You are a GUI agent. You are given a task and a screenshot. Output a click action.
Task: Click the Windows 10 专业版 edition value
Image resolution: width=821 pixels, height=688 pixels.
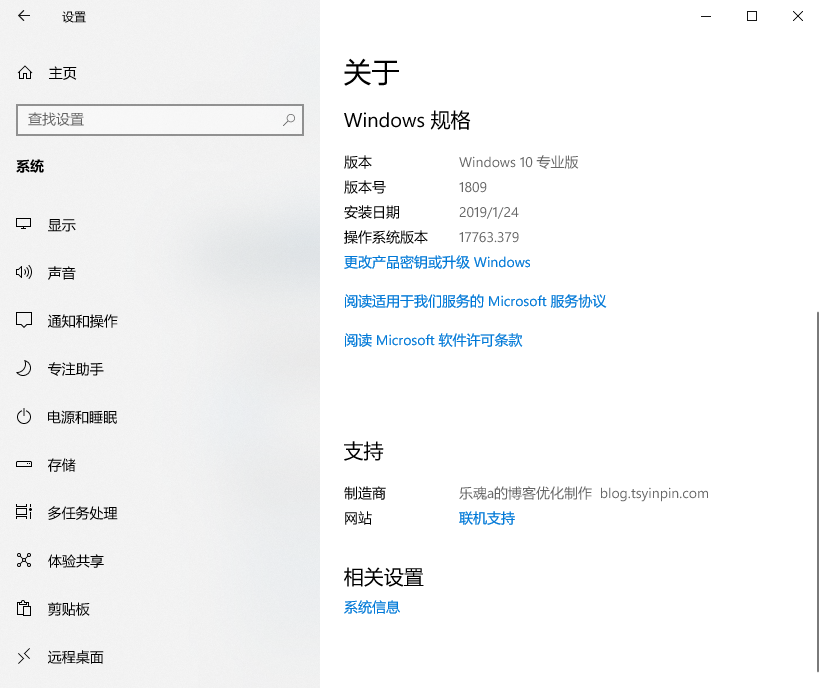(x=518, y=162)
